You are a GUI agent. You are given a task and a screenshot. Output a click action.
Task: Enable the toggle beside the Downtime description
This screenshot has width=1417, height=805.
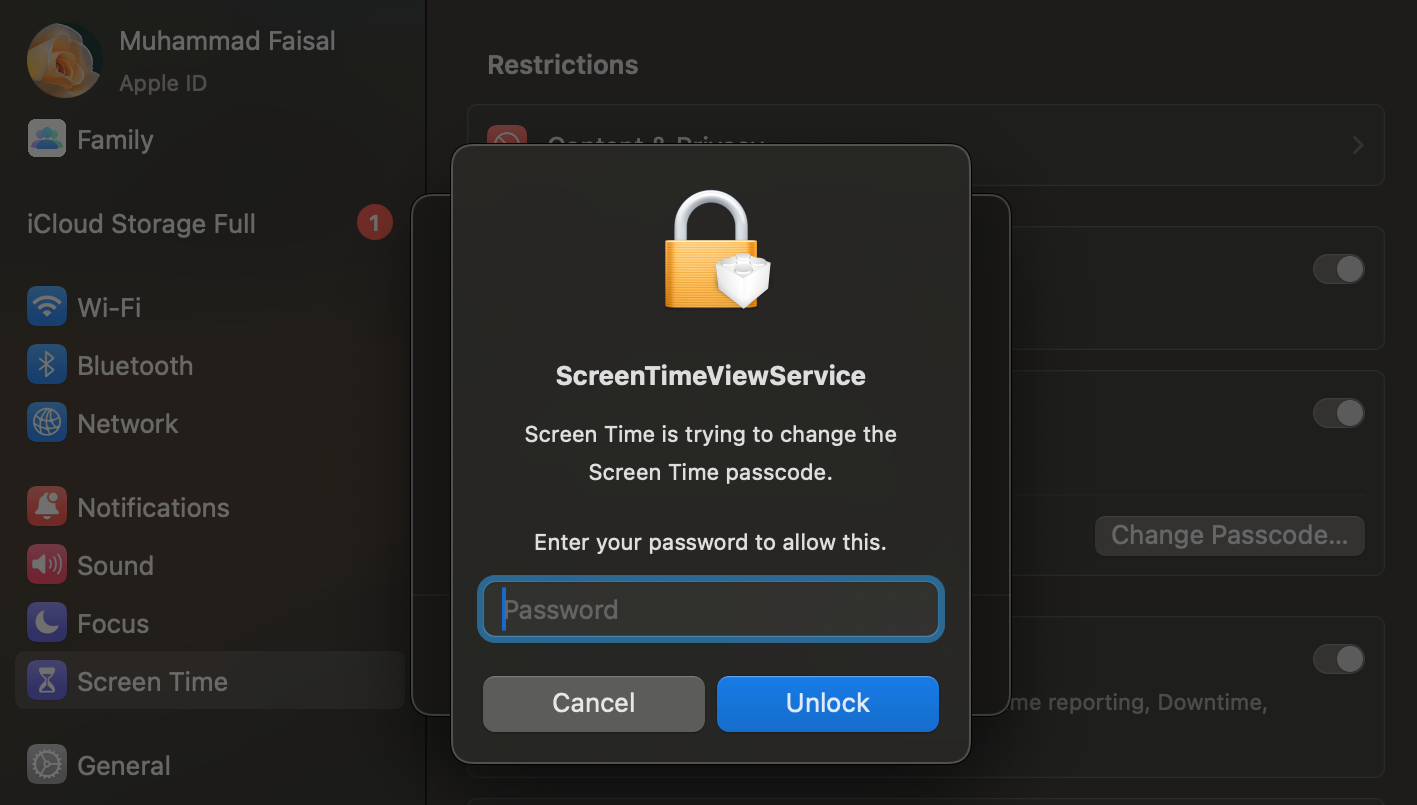(1338, 659)
